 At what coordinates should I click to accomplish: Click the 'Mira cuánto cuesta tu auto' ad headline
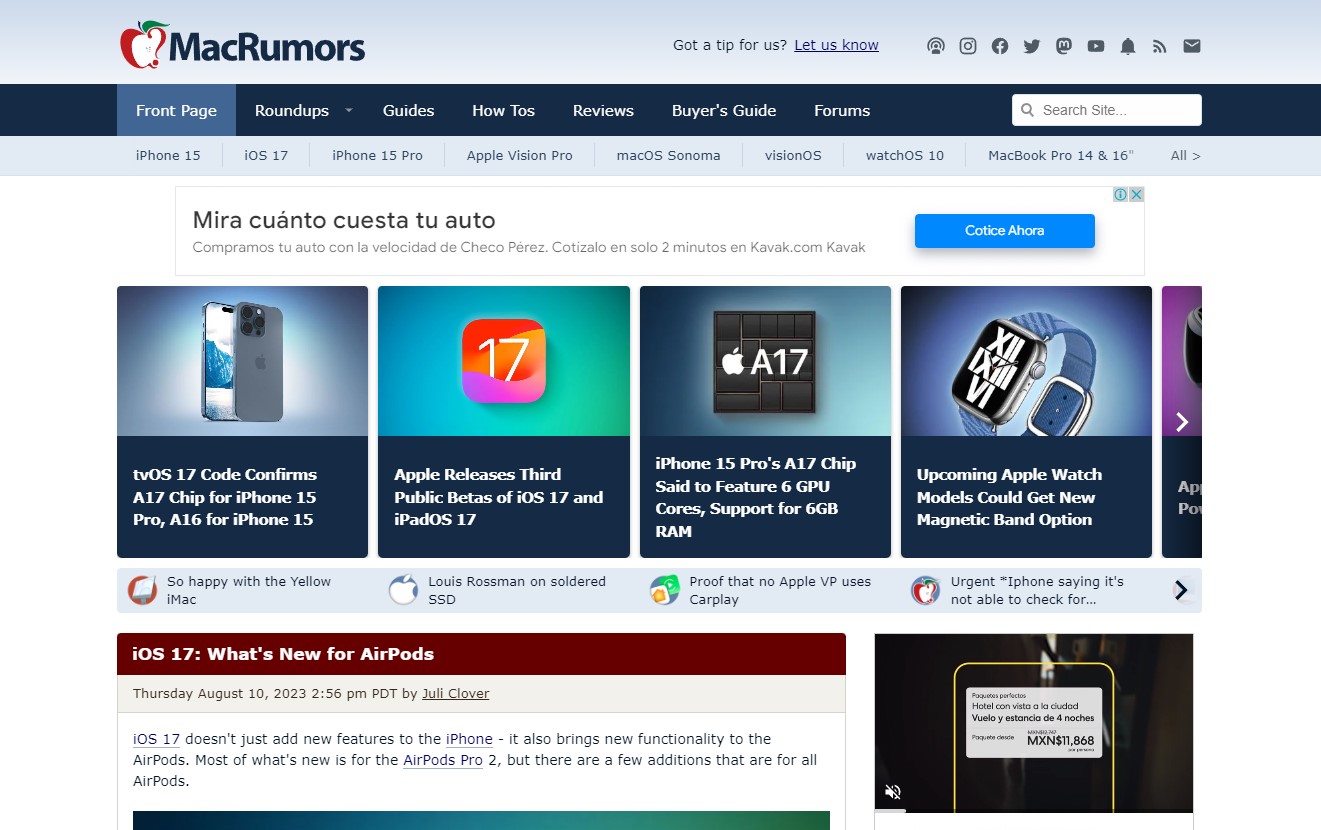344,220
